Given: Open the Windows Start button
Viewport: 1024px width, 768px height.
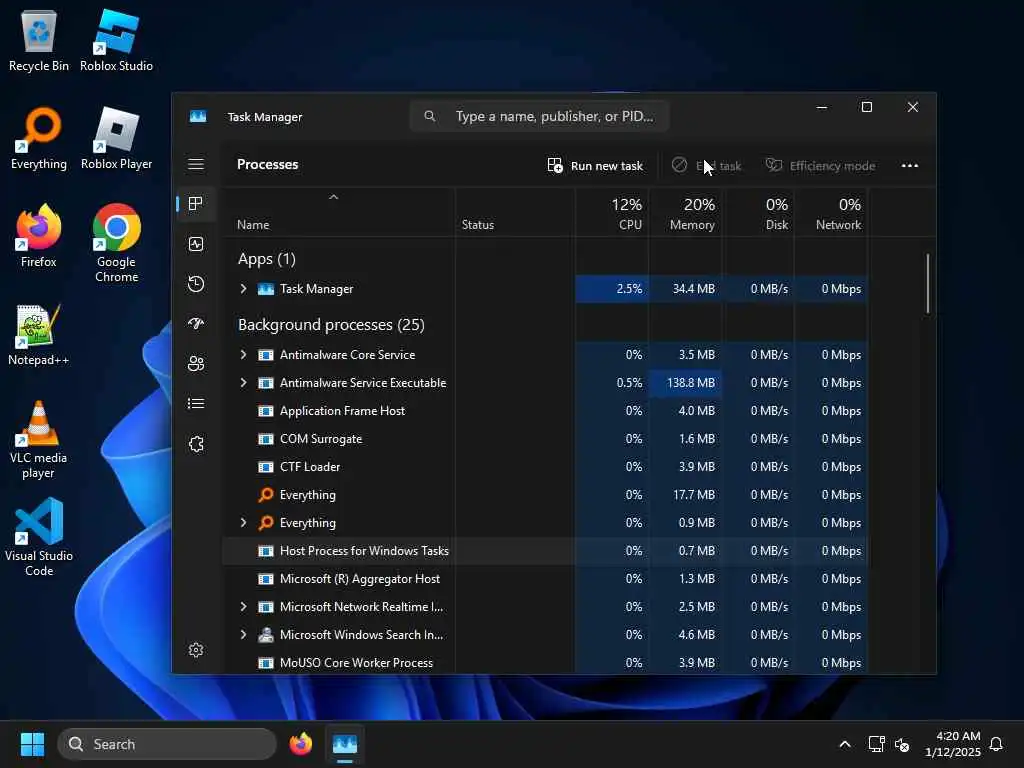Looking at the screenshot, I should pyautogui.click(x=32, y=744).
